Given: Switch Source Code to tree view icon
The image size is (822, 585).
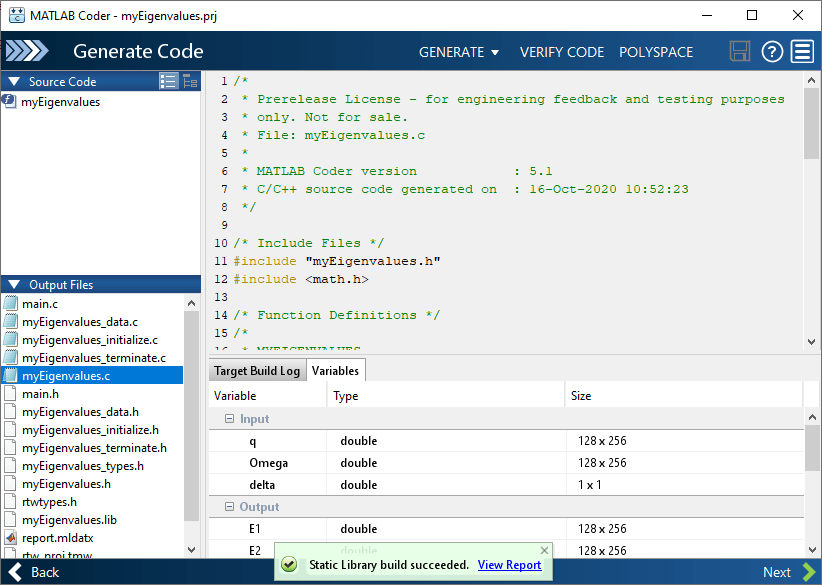Looking at the screenshot, I should tap(190, 81).
